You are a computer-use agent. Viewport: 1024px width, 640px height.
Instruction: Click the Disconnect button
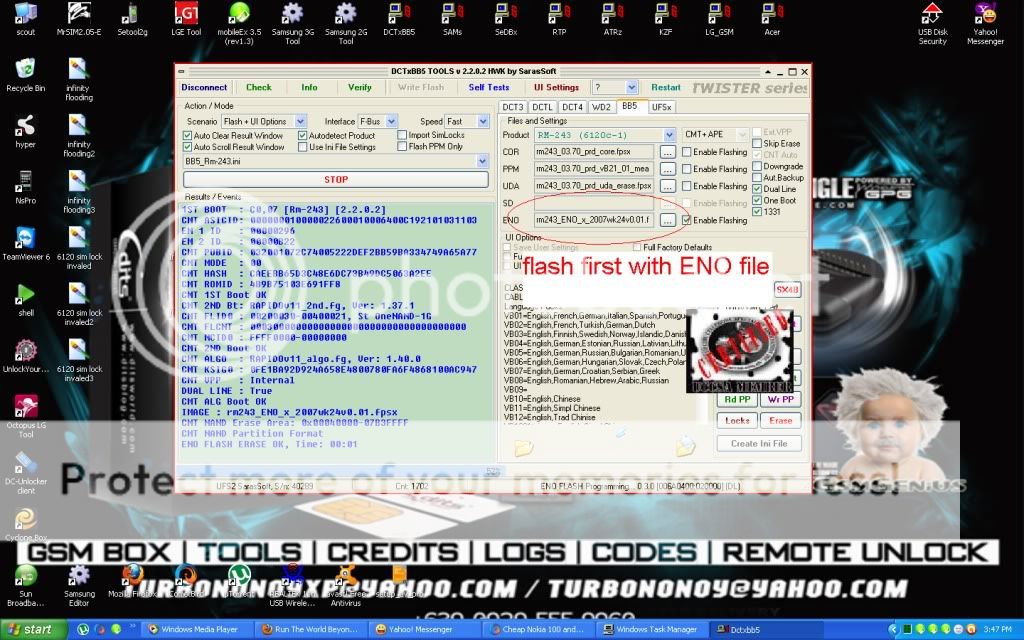pyautogui.click(x=204, y=87)
